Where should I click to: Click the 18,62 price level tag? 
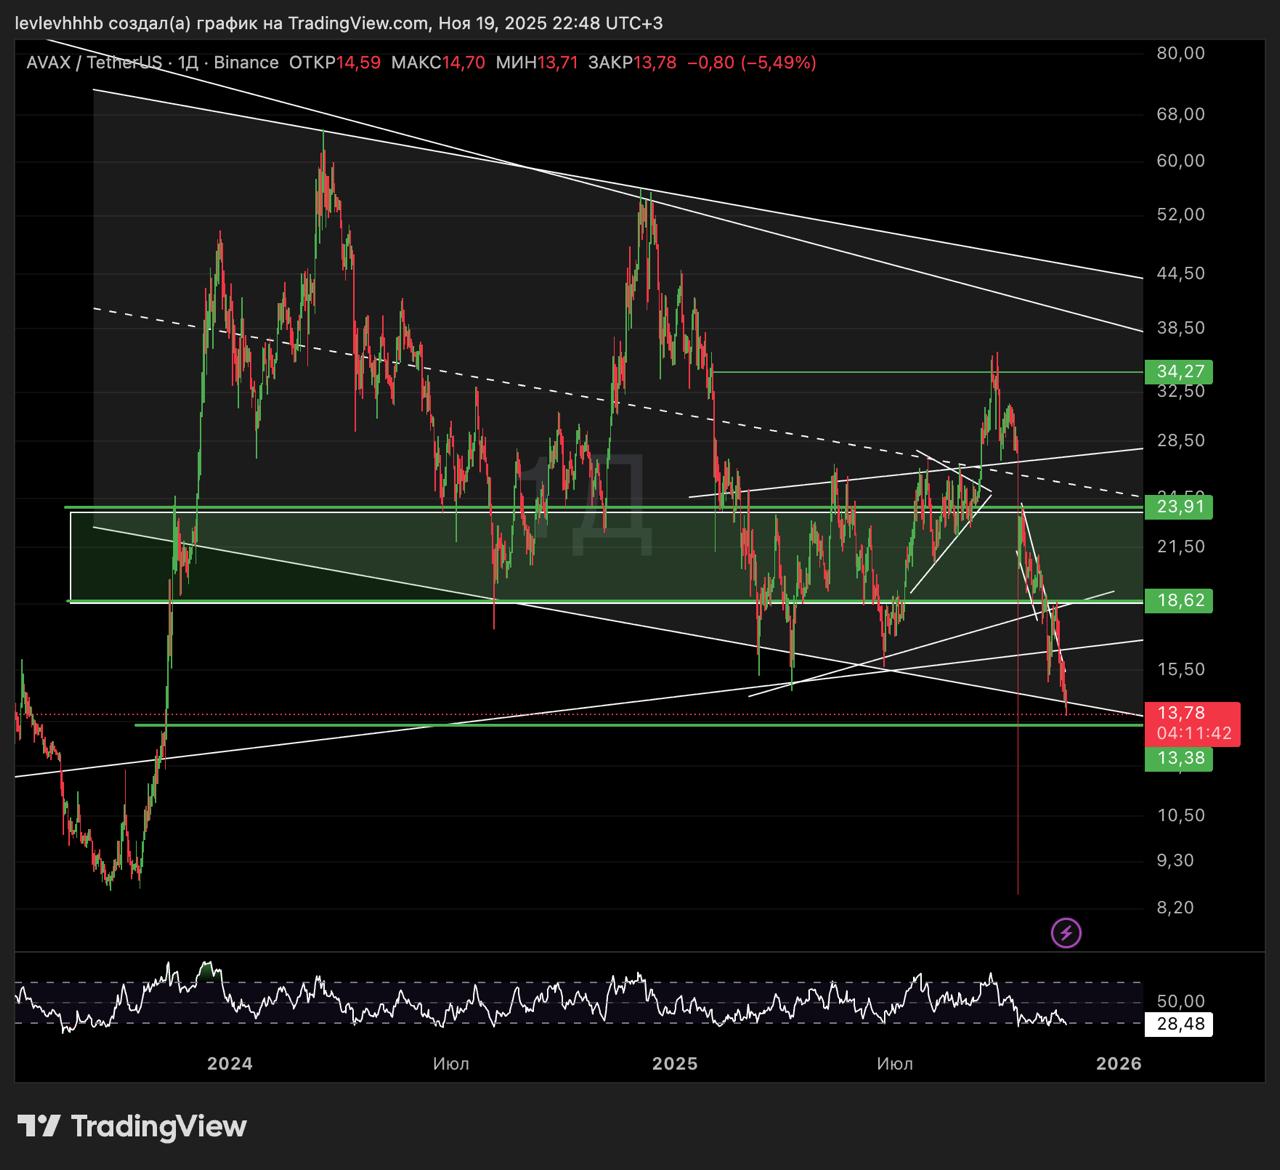(x=1179, y=601)
